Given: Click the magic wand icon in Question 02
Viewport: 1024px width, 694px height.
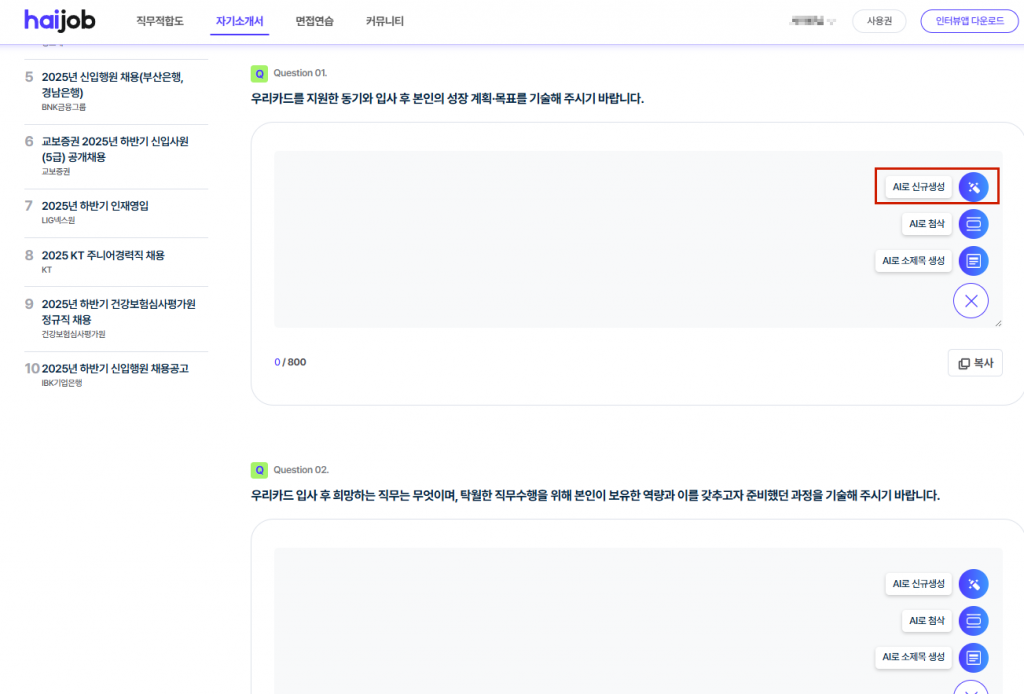Looking at the screenshot, I should coord(973,584).
